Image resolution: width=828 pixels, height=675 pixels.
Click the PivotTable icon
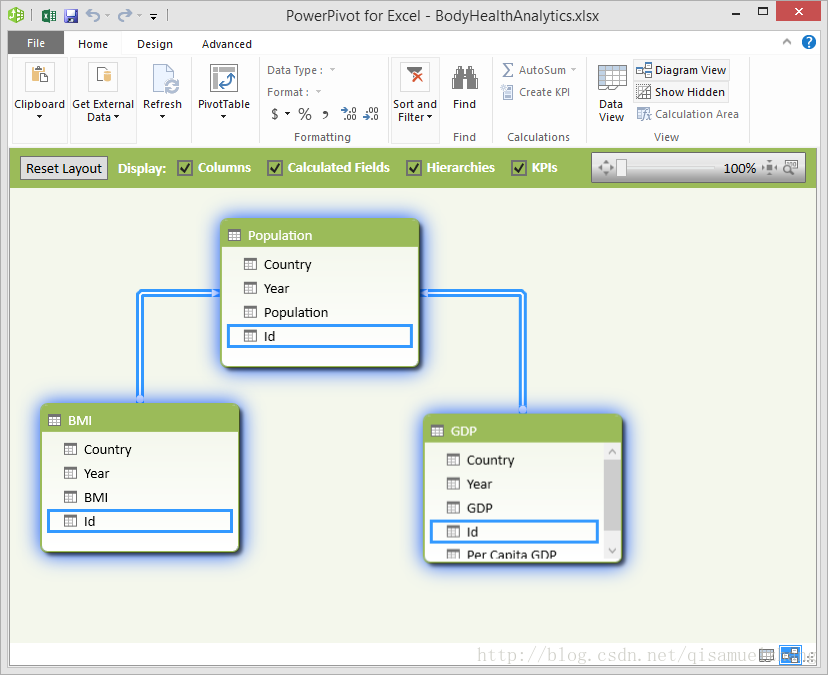(224, 78)
